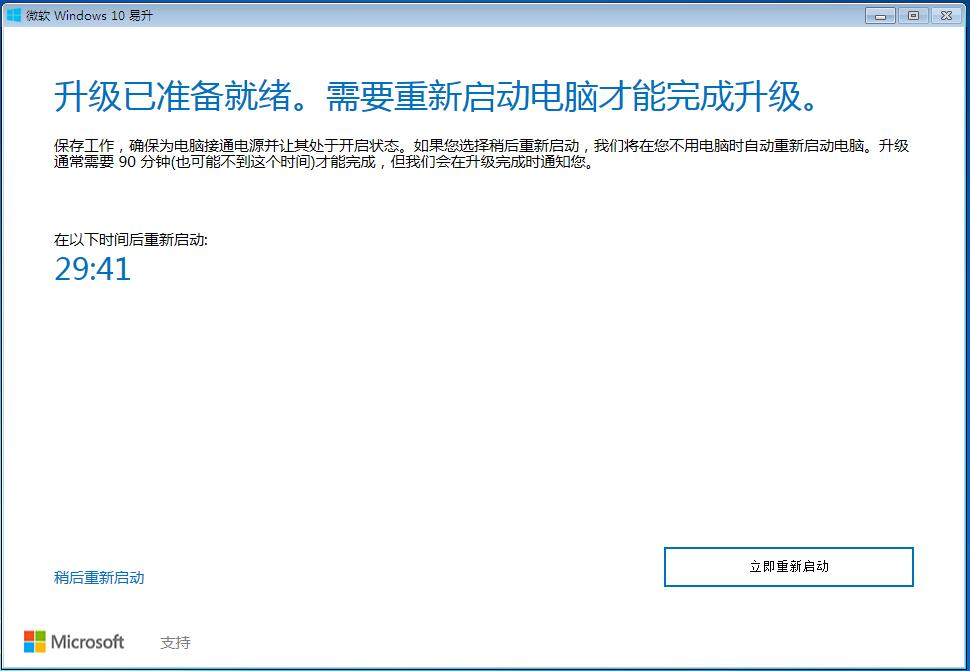Click the Microsoft wordmark text
The image size is (970, 671).
tap(88, 642)
